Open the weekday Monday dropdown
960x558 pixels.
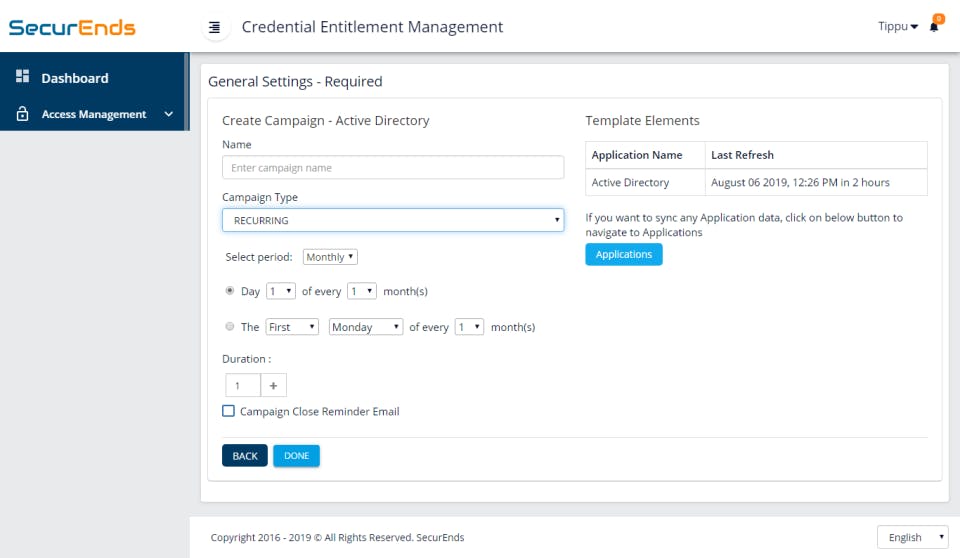point(366,327)
